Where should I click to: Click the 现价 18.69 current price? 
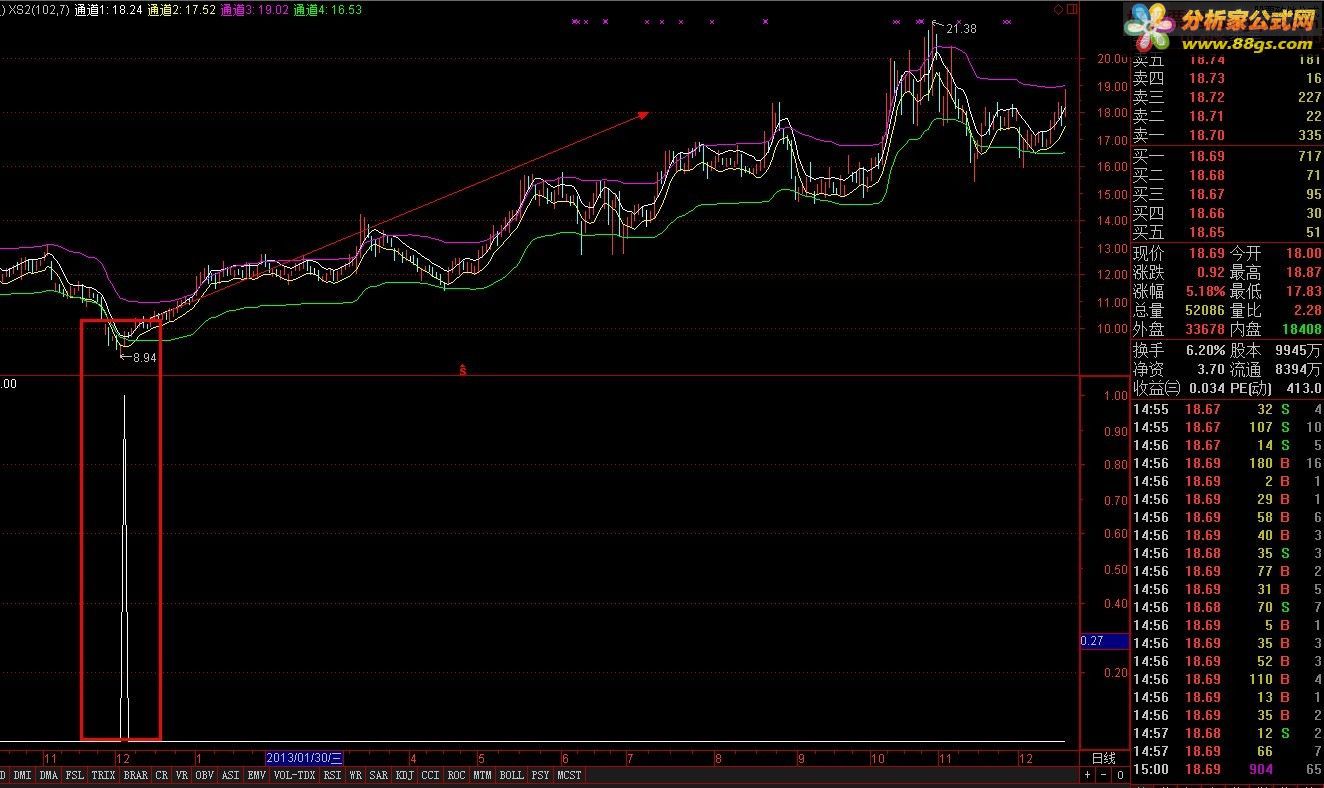coord(1206,253)
